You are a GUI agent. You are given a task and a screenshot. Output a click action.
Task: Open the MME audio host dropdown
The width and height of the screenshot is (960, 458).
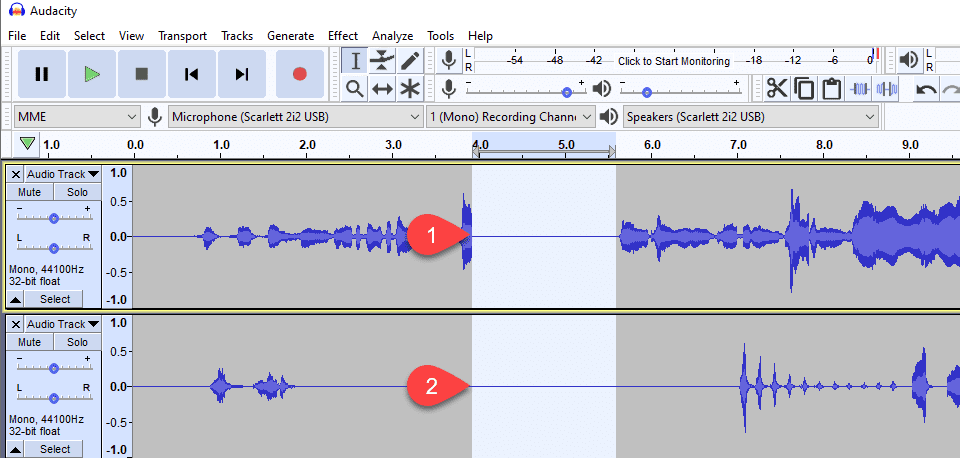click(x=77, y=116)
